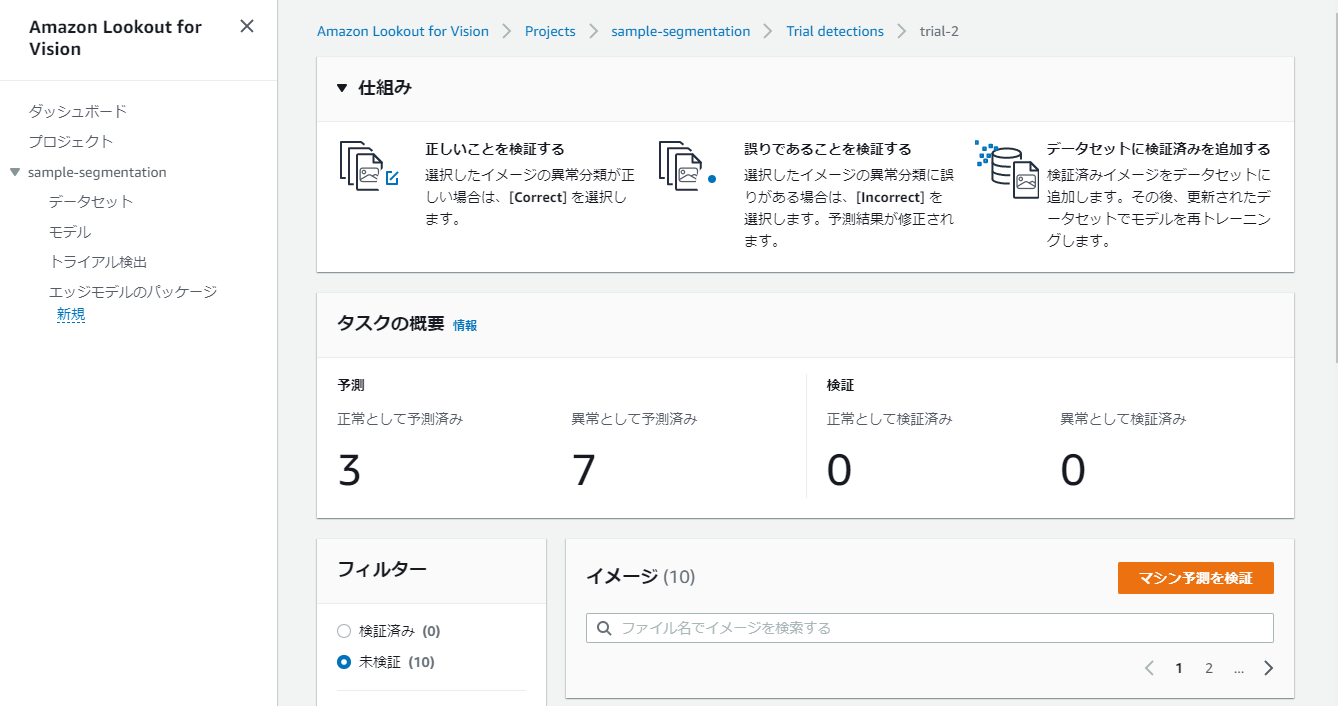Viewport: 1338px width, 706px height.
Task: Open エッジモデルのパッケージ in the sidebar
Action: 133,292
